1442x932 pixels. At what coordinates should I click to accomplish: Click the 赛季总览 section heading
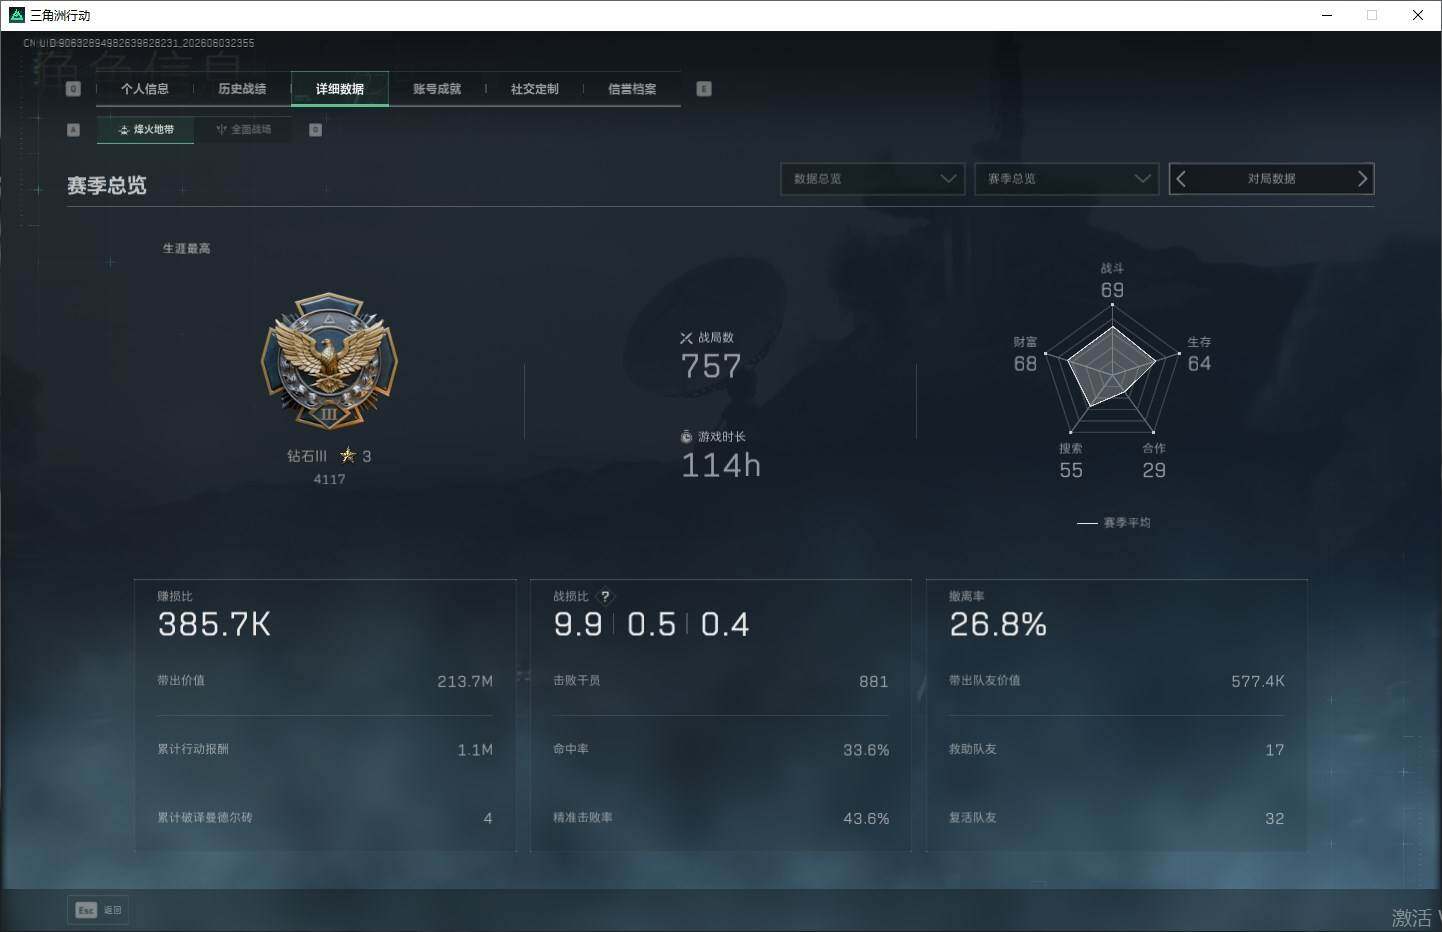(x=107, y=186)
